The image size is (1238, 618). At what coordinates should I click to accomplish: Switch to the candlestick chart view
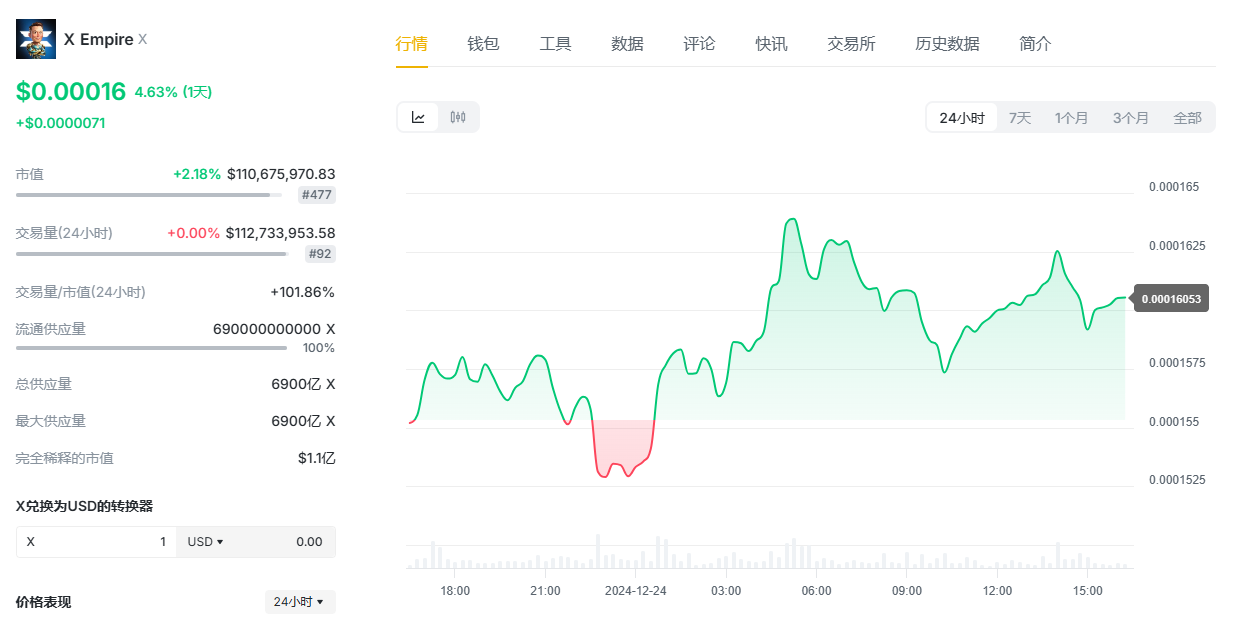pyautogui.click(x=458, y=117)
